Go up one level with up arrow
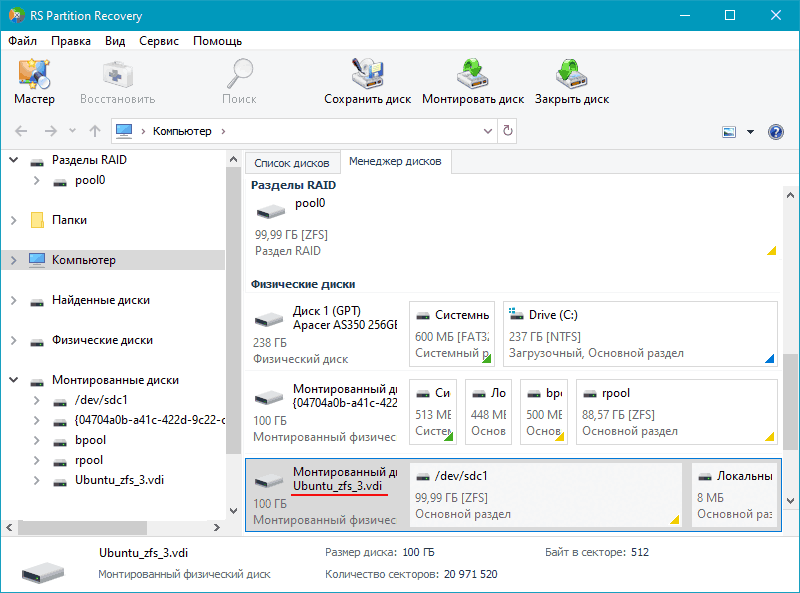 click(95, 131)
